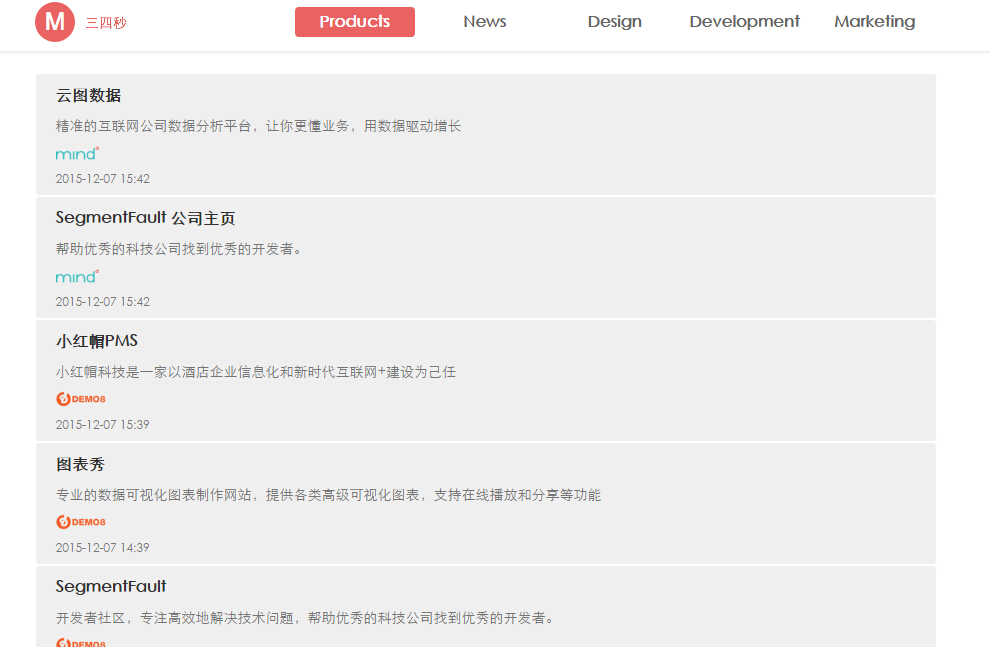Open the Products tab
This screenshot has height=647, width=990.
354,22
